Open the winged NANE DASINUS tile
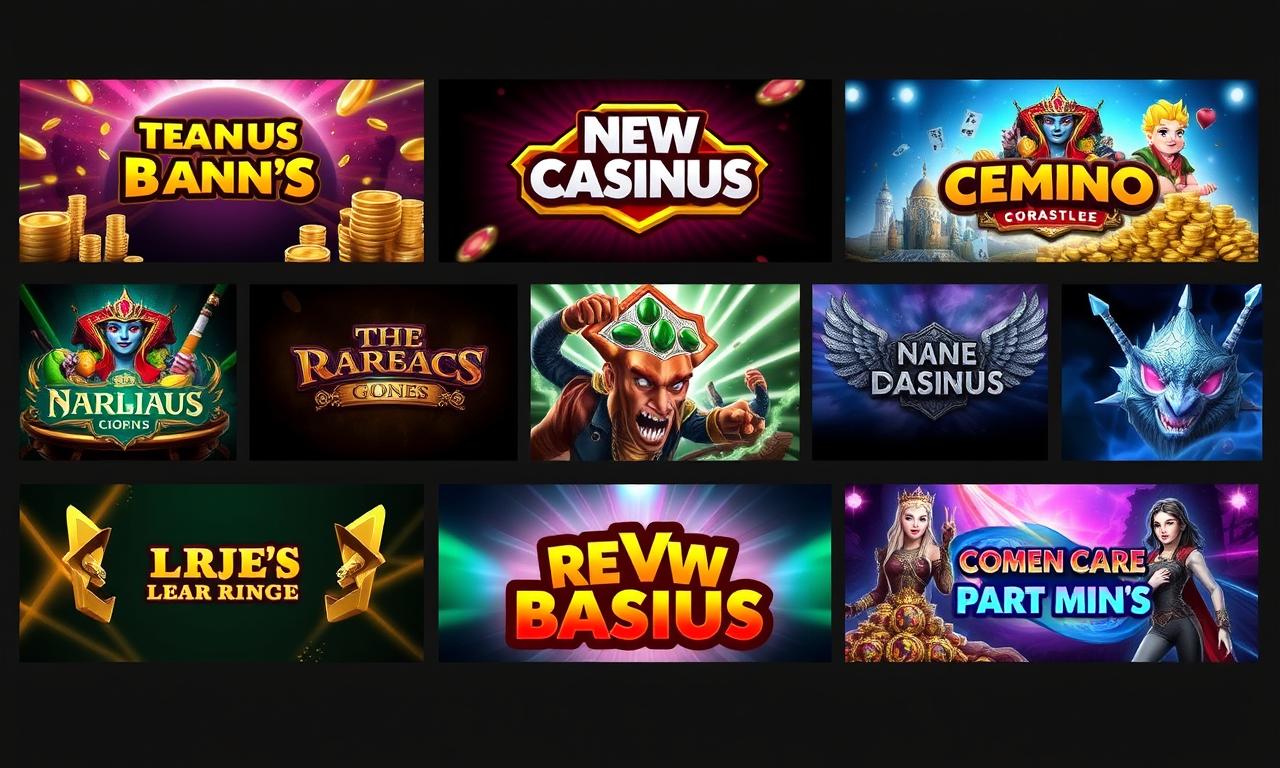The width and height of the screenshot is (1280, 768). point(930,372)
